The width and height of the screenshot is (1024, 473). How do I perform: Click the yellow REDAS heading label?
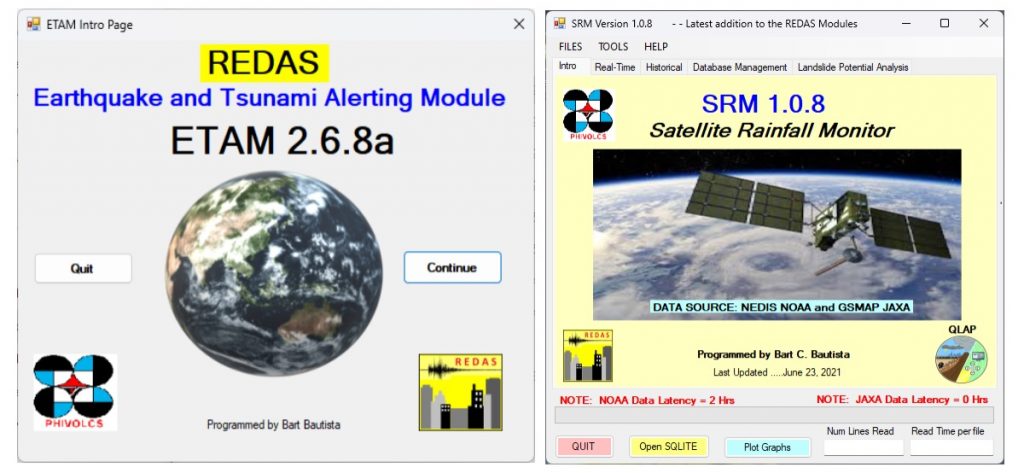pos(264,63)
